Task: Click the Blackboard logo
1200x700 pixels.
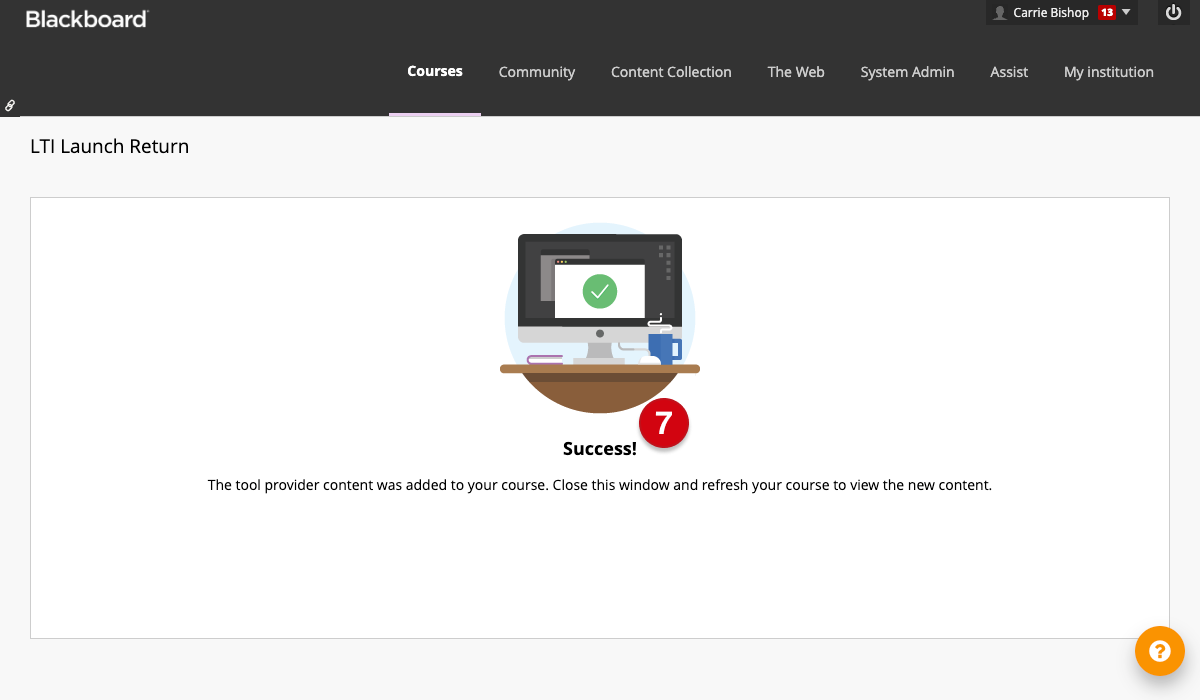Action: (x=87, y=18)
